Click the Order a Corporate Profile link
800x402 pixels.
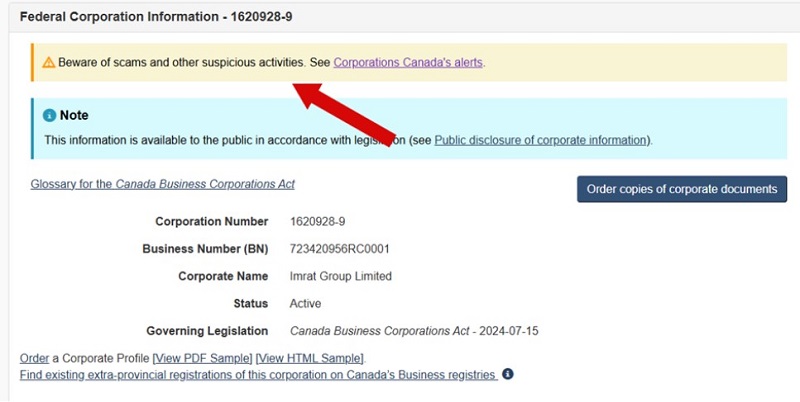34,358
